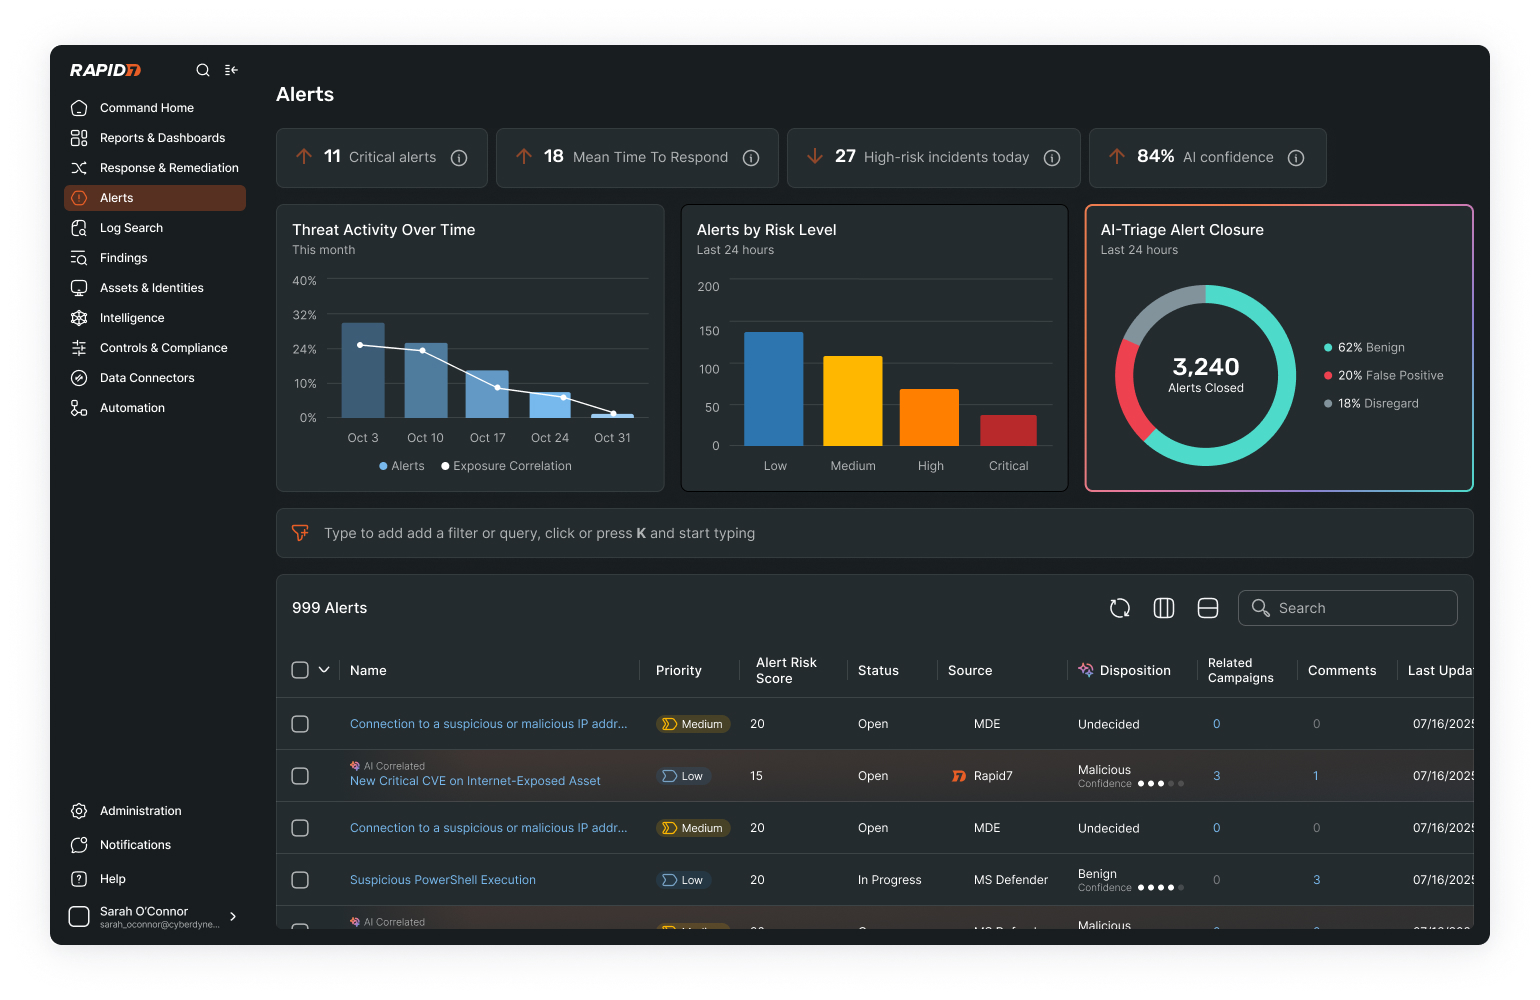The image size is (1540, 1000).
Task: Open comments count 1 in Rapid7 row
Action: click(1315, 776)
